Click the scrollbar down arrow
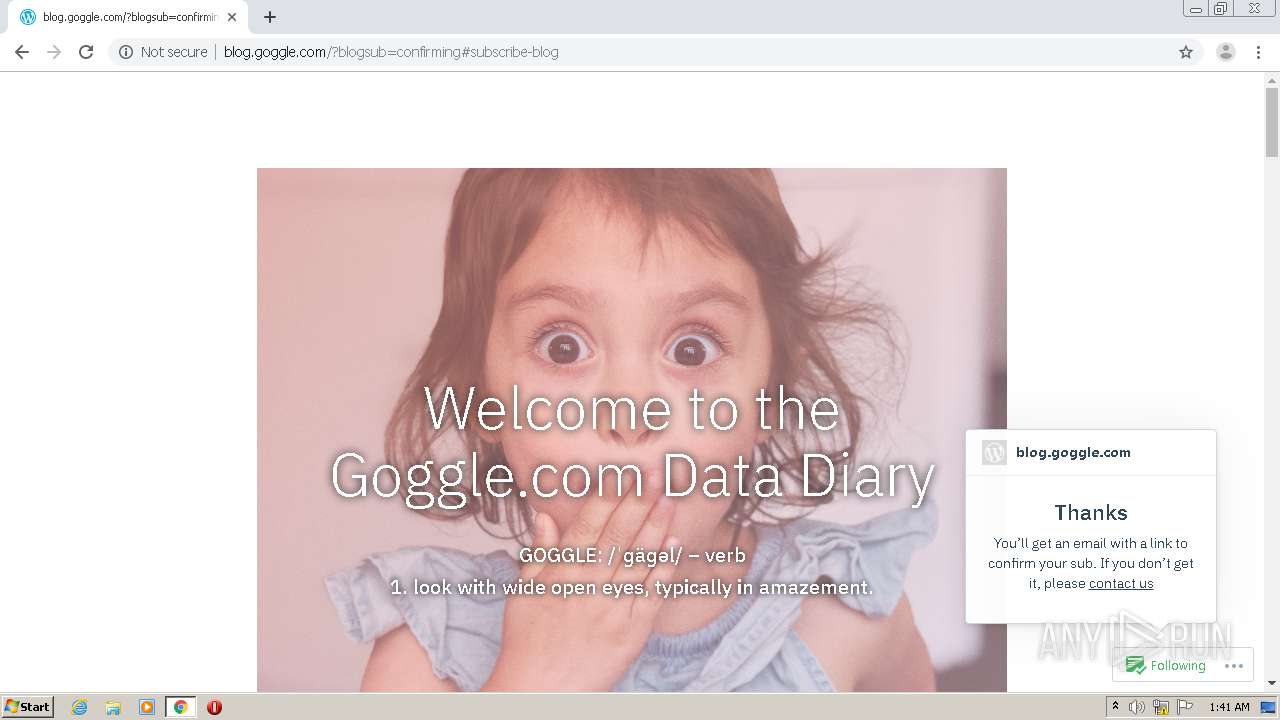The width and height of the screenshot is (1280, 720). pos(1272,683)
